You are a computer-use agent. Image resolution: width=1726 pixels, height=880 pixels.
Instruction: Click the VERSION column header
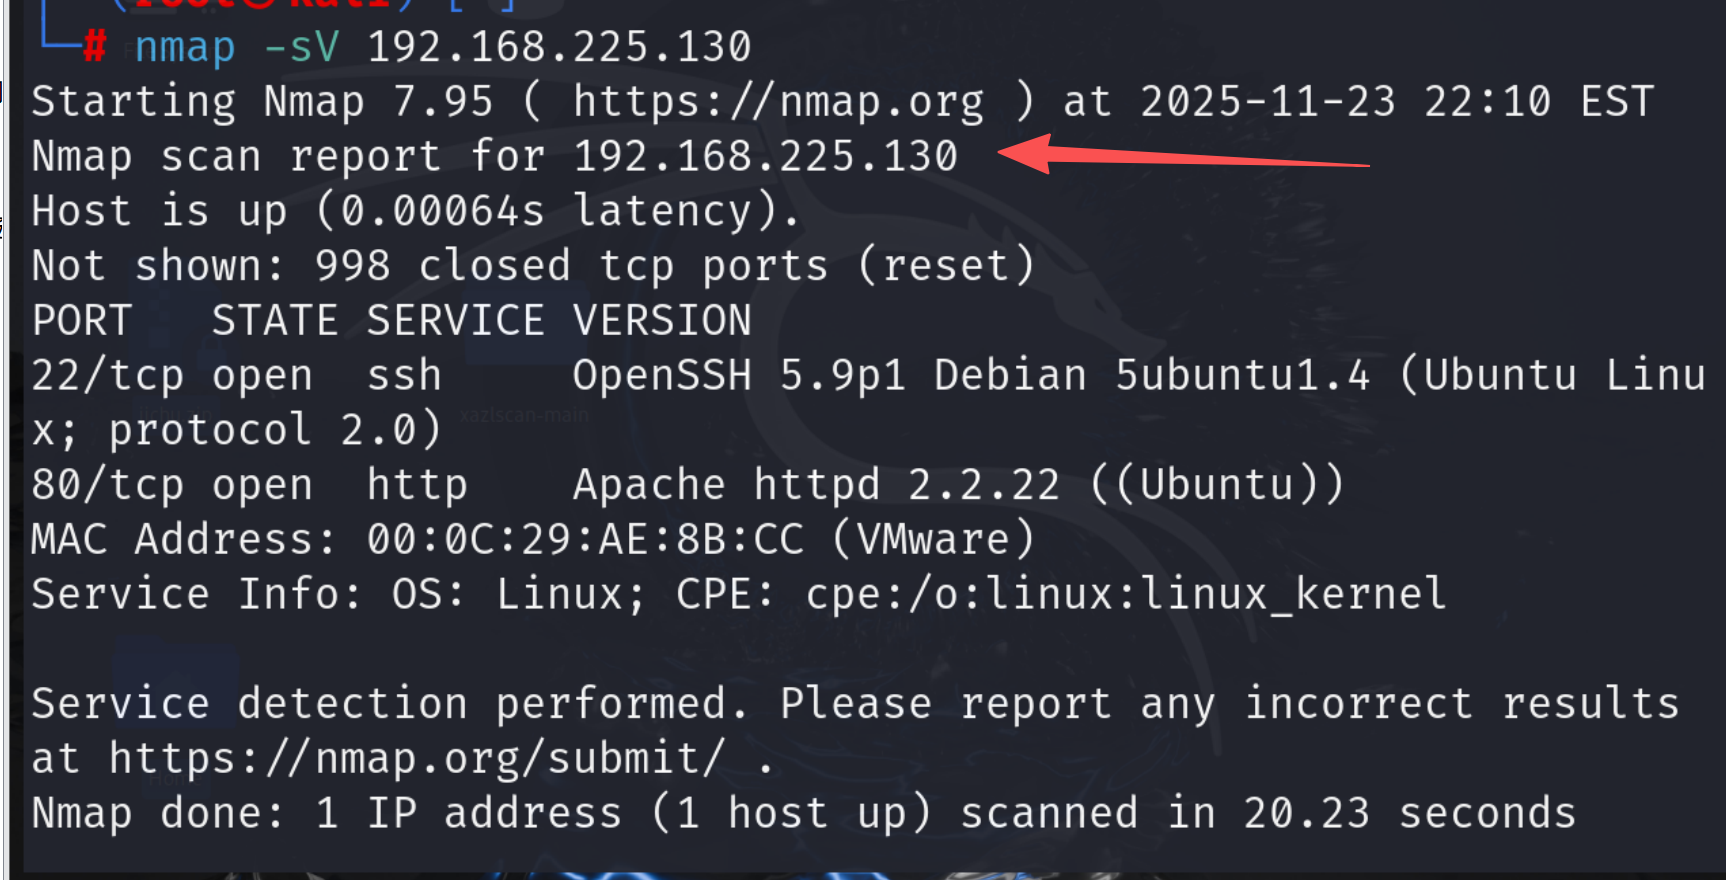(662, 321)
